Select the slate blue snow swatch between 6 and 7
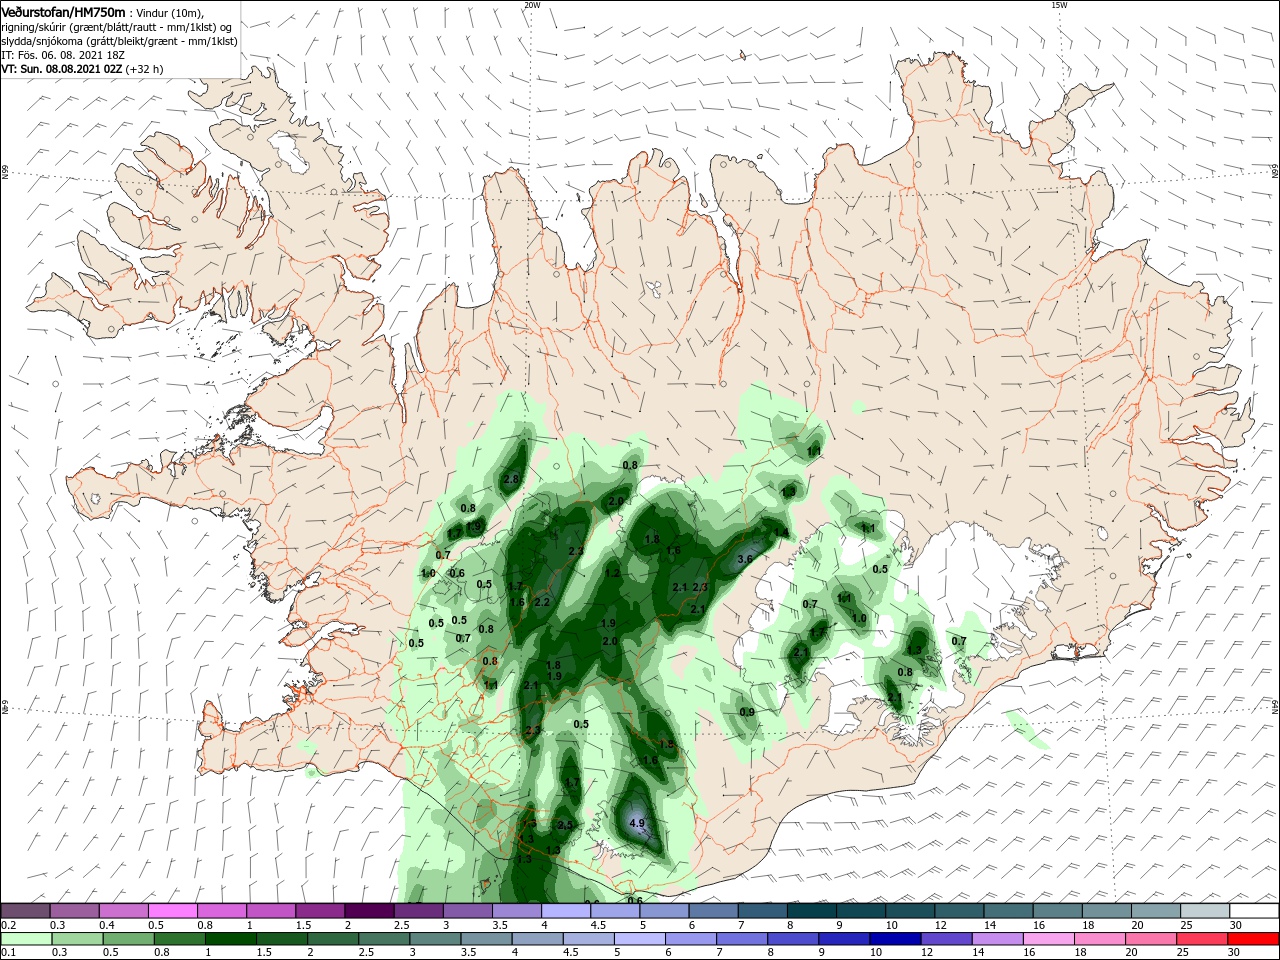 tap(713, 911)
